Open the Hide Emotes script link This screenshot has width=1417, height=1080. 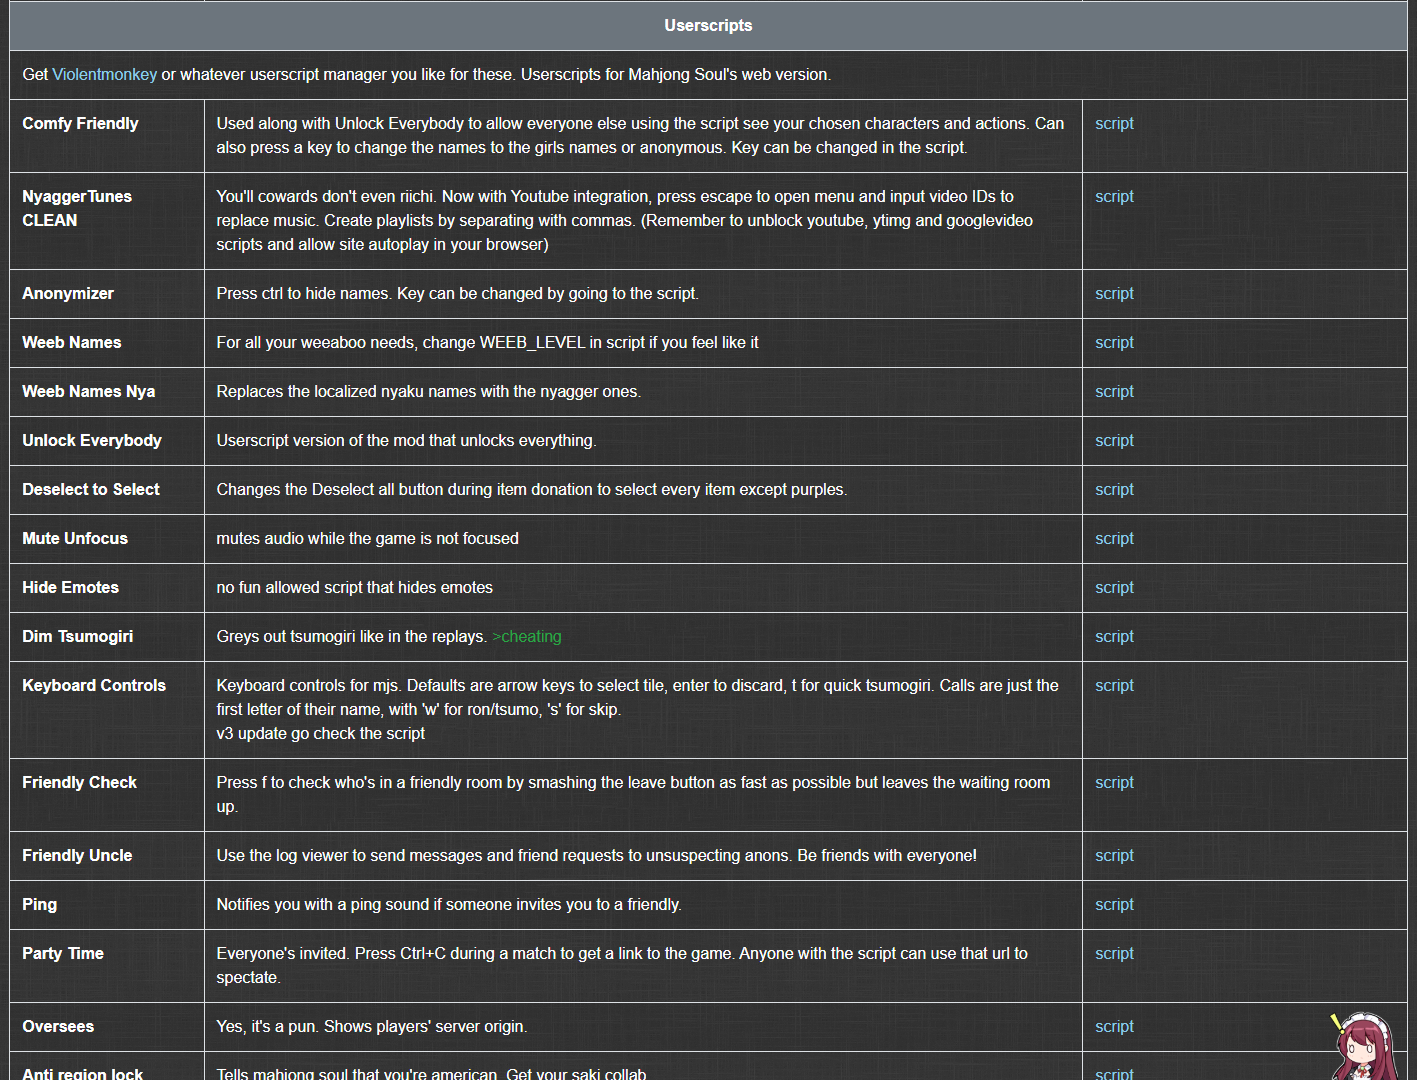[x=1114, y=587]
